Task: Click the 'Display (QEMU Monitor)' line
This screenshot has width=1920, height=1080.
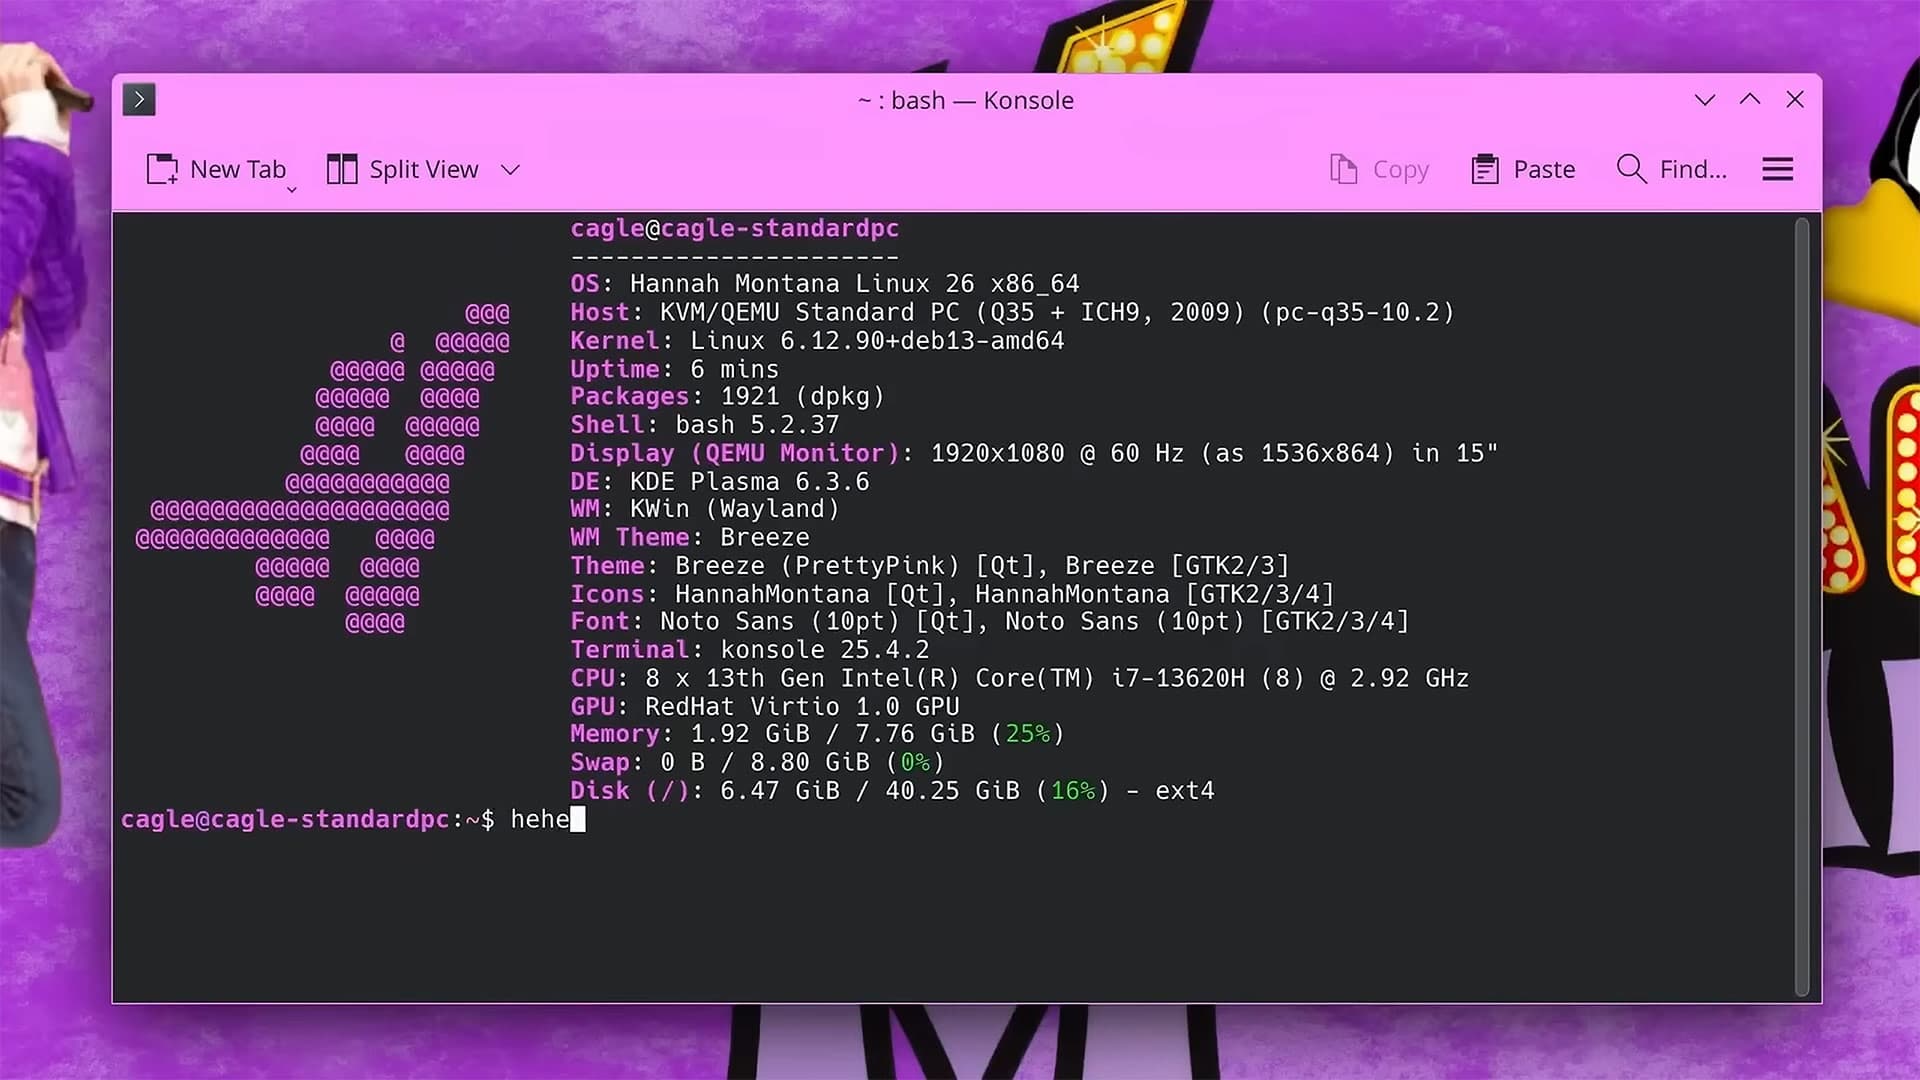Action: point(1034,453)
